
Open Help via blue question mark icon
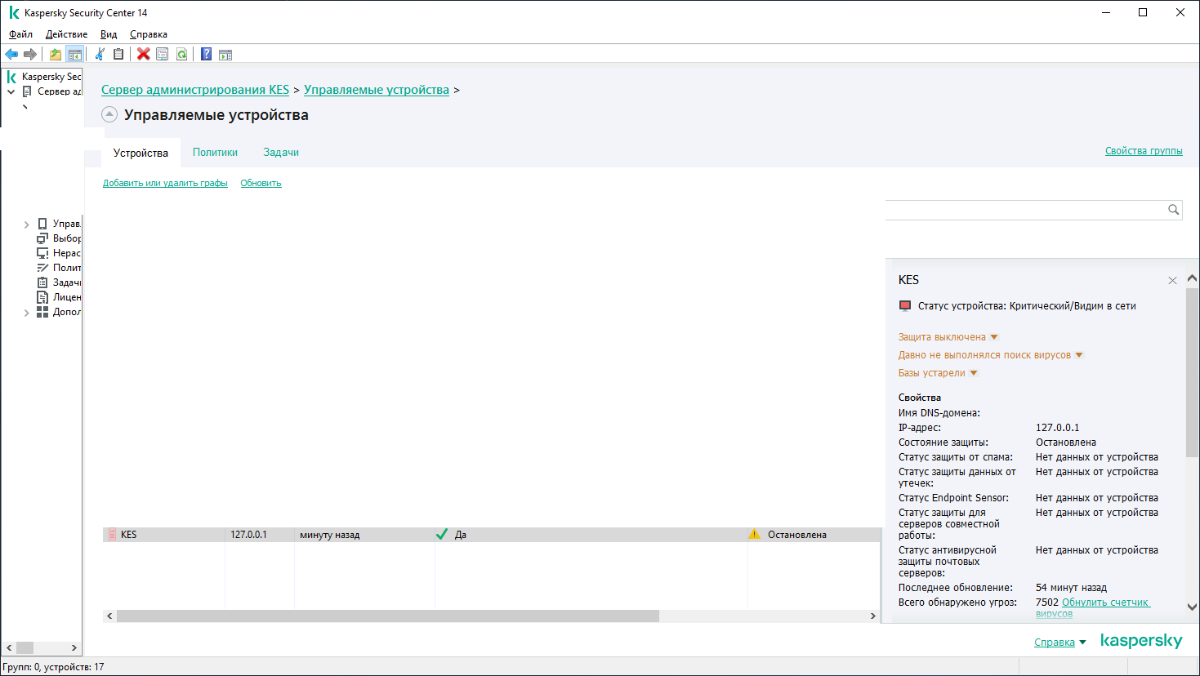click(x=206, y=54)
